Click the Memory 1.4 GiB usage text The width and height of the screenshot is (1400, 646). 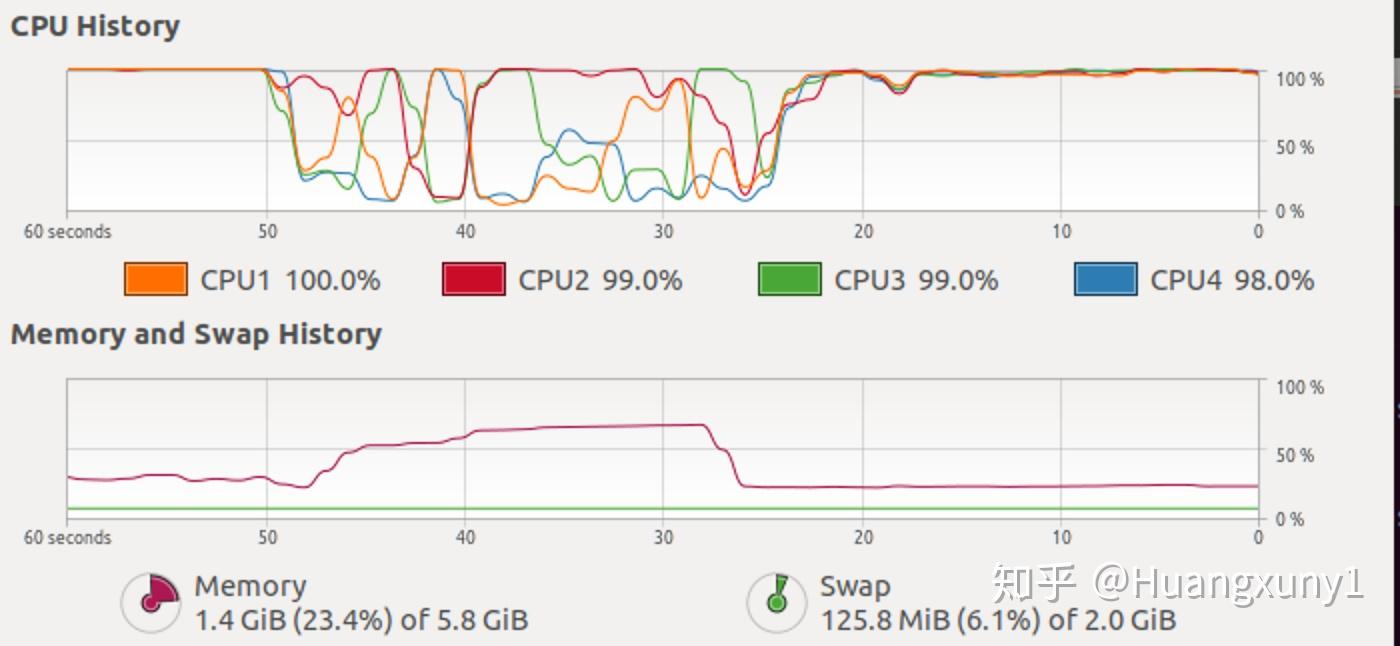(361, 621)
